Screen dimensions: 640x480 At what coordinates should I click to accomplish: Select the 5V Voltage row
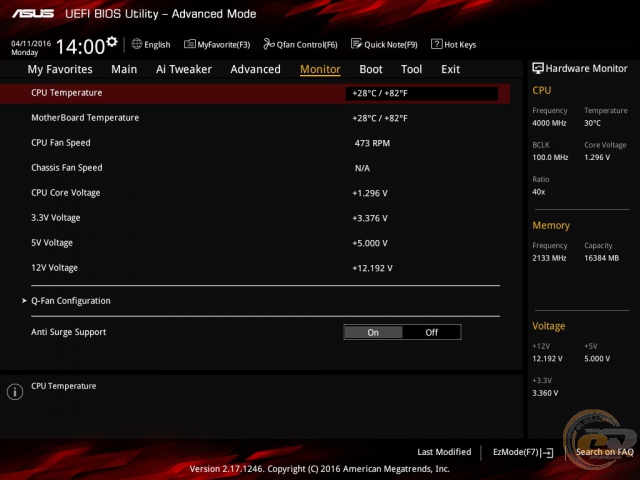pos(255,243)
